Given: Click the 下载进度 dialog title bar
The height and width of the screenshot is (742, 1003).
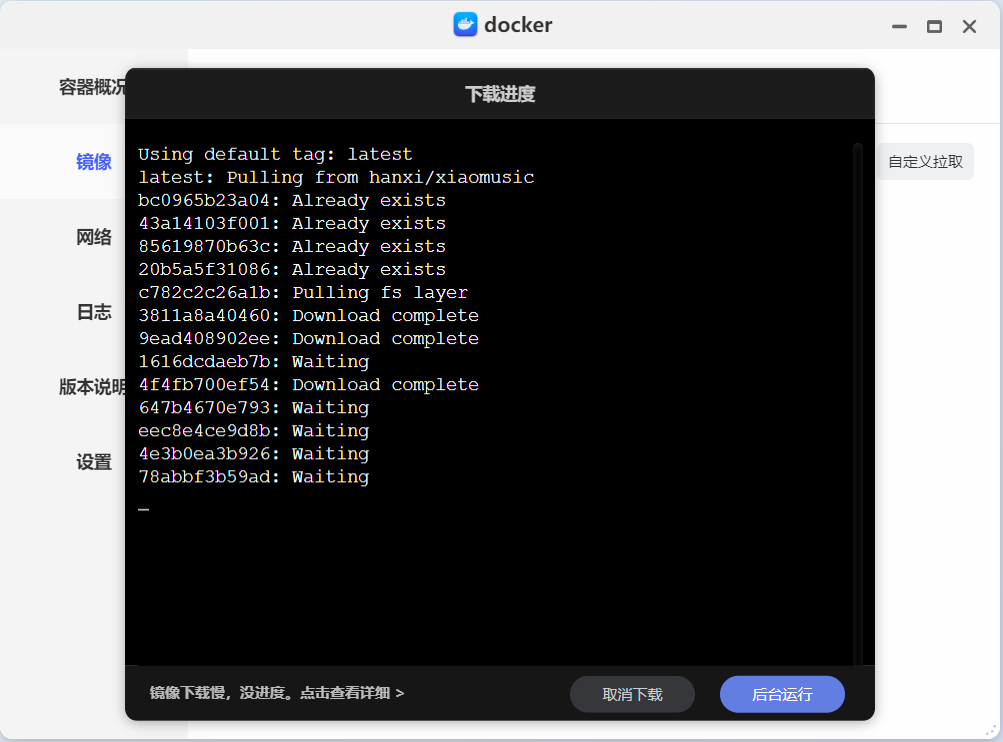Looking at the screenshot, I should click(x=500, y=94).
